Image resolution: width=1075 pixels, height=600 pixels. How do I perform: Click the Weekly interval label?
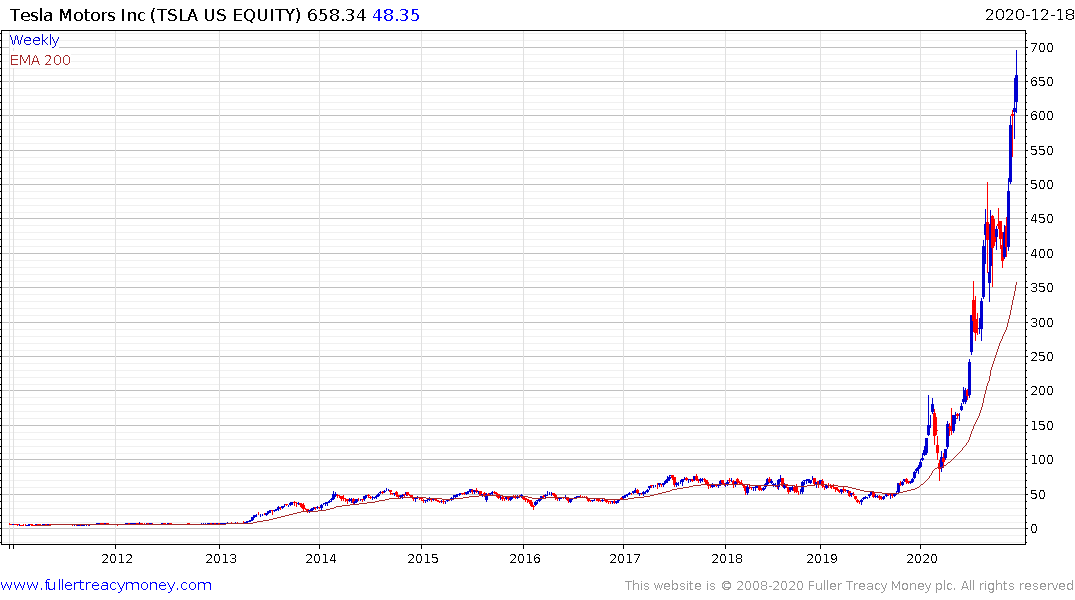(34, 40)
